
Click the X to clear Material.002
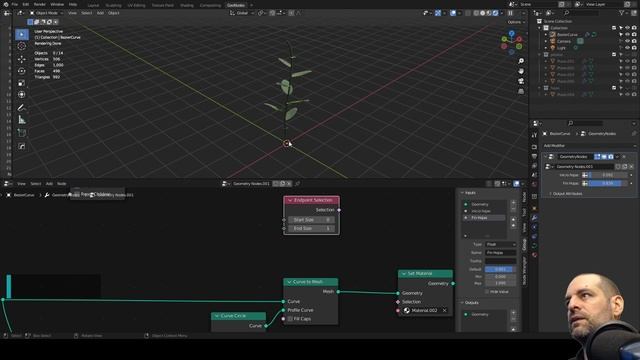[444, 310]
